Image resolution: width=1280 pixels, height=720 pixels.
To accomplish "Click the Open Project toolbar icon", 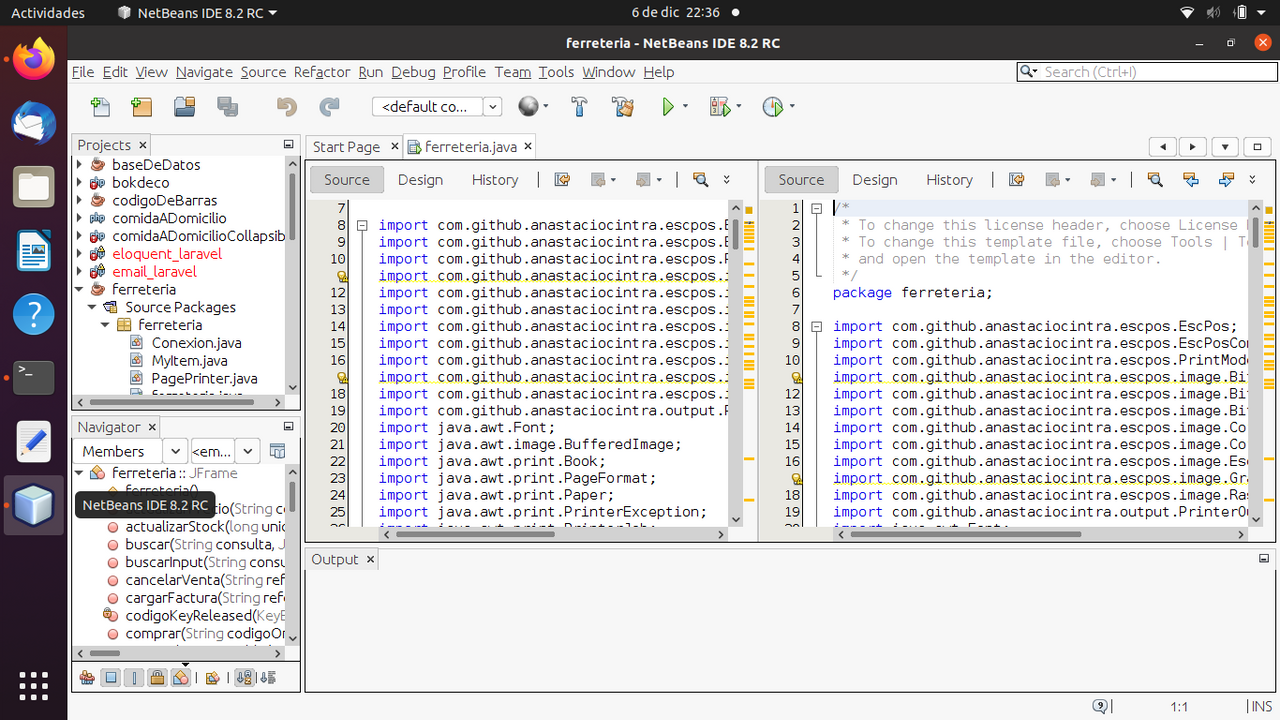I will pos(184,107).
